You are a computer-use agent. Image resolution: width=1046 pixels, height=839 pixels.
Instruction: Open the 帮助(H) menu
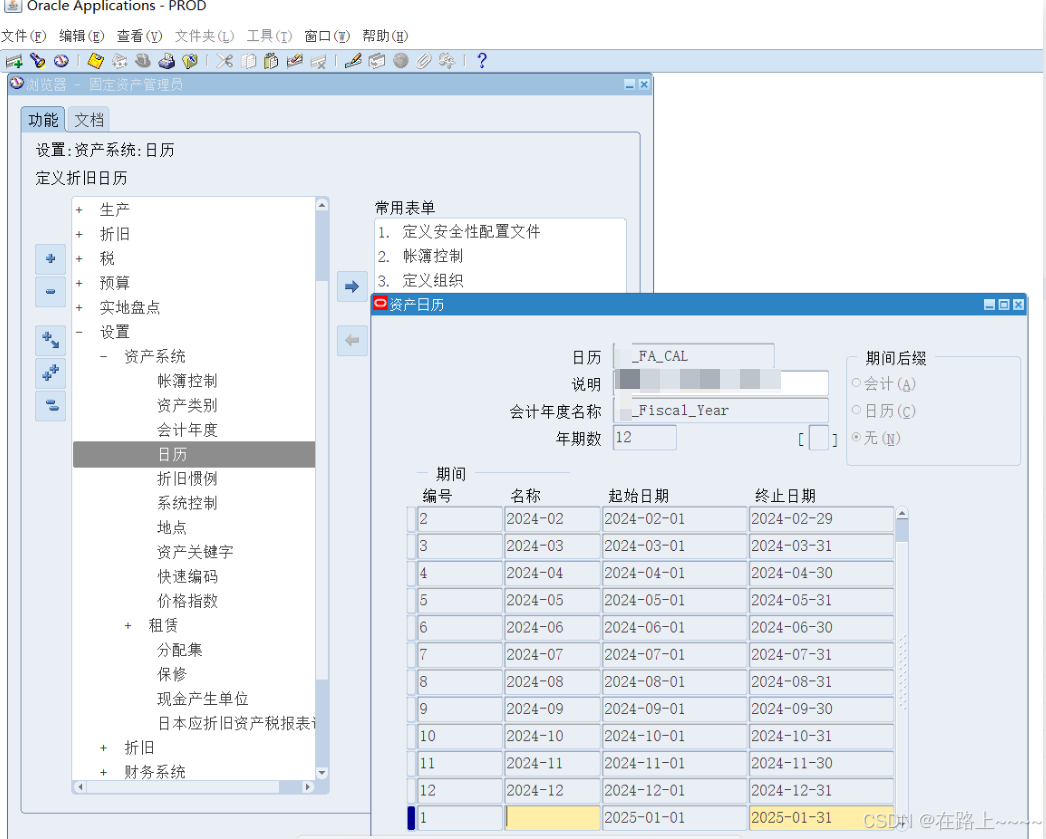click(385, 36)
